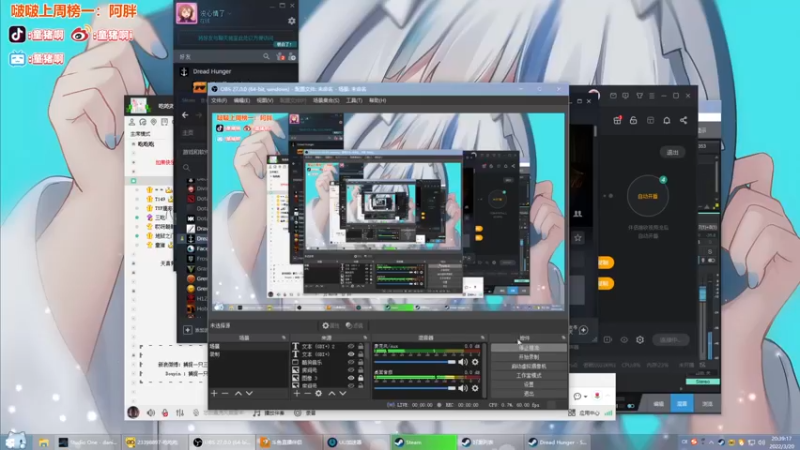Image resolution: width=800 pixels, height=450 pixels.
Task: Select 录制 scene in OBS scenes list
Action: tap(248, 354)
